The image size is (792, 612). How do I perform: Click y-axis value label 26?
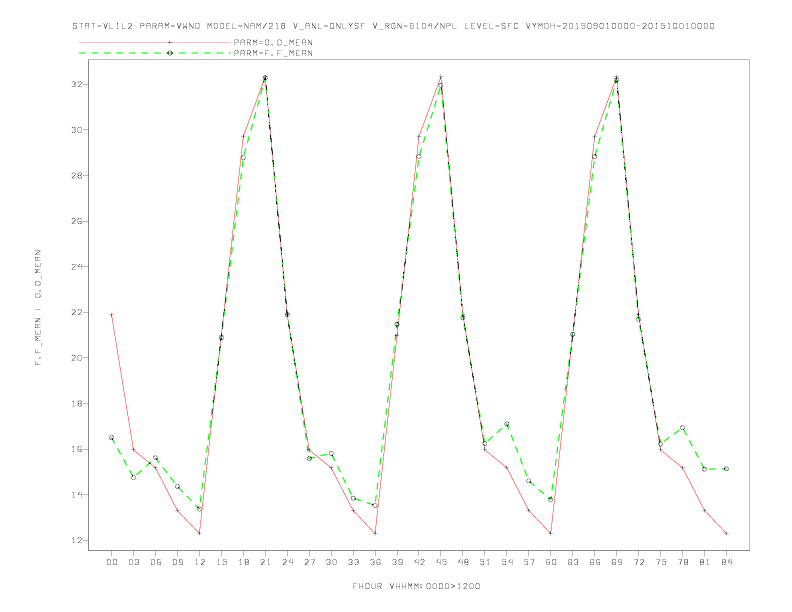click(x=76, y=221)
